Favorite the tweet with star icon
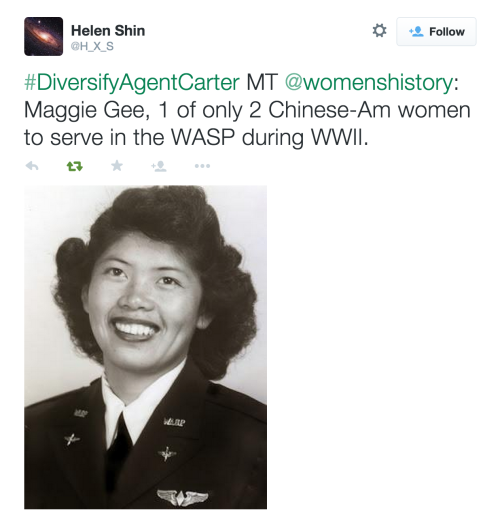This screenshot has width=500, height=519. [117, 165]
